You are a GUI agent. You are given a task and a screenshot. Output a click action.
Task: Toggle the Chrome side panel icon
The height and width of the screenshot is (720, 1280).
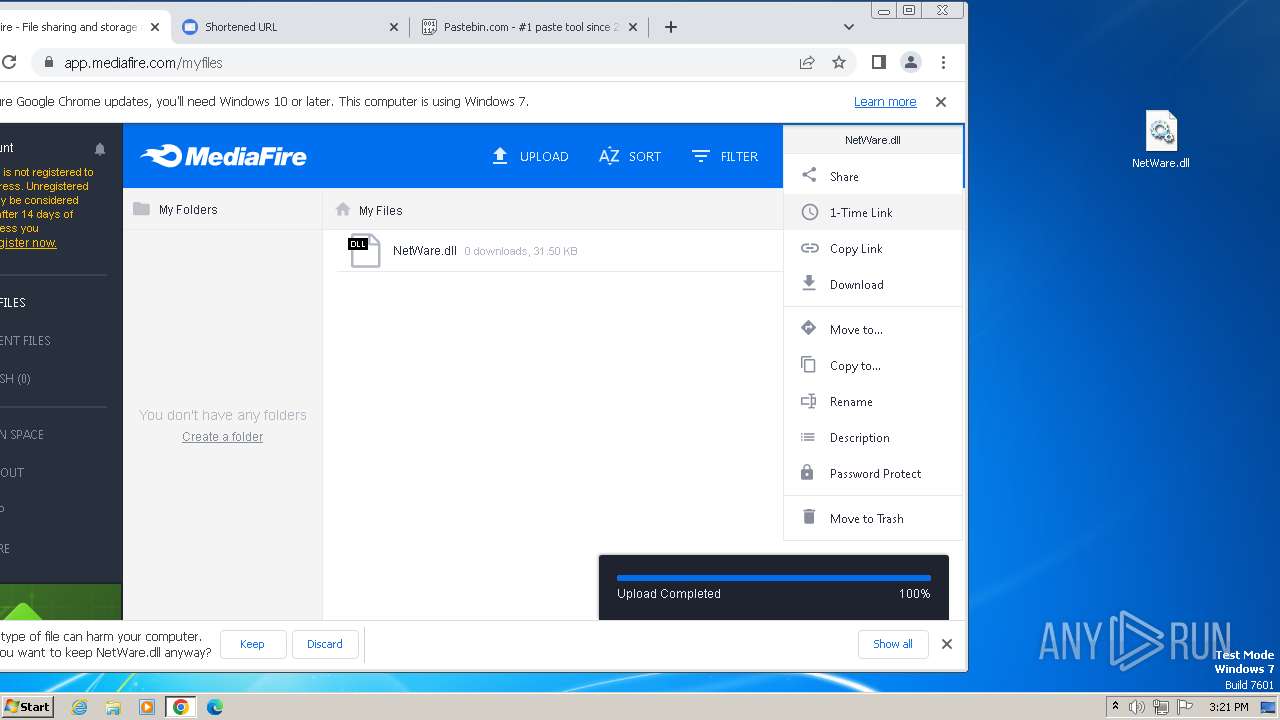pyautogui.click(x=879, y=62)
